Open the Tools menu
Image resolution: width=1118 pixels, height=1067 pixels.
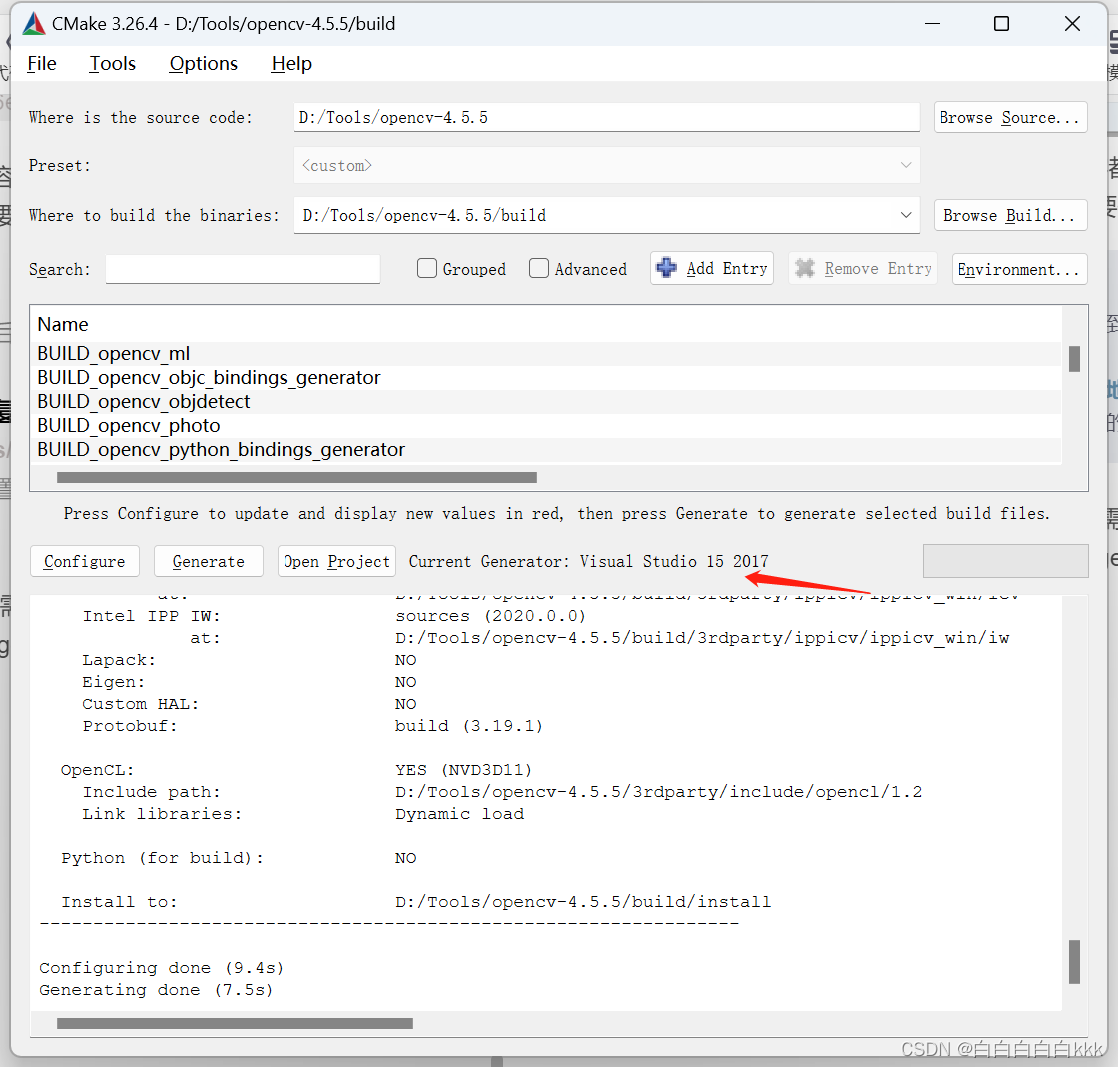(112, 63)
